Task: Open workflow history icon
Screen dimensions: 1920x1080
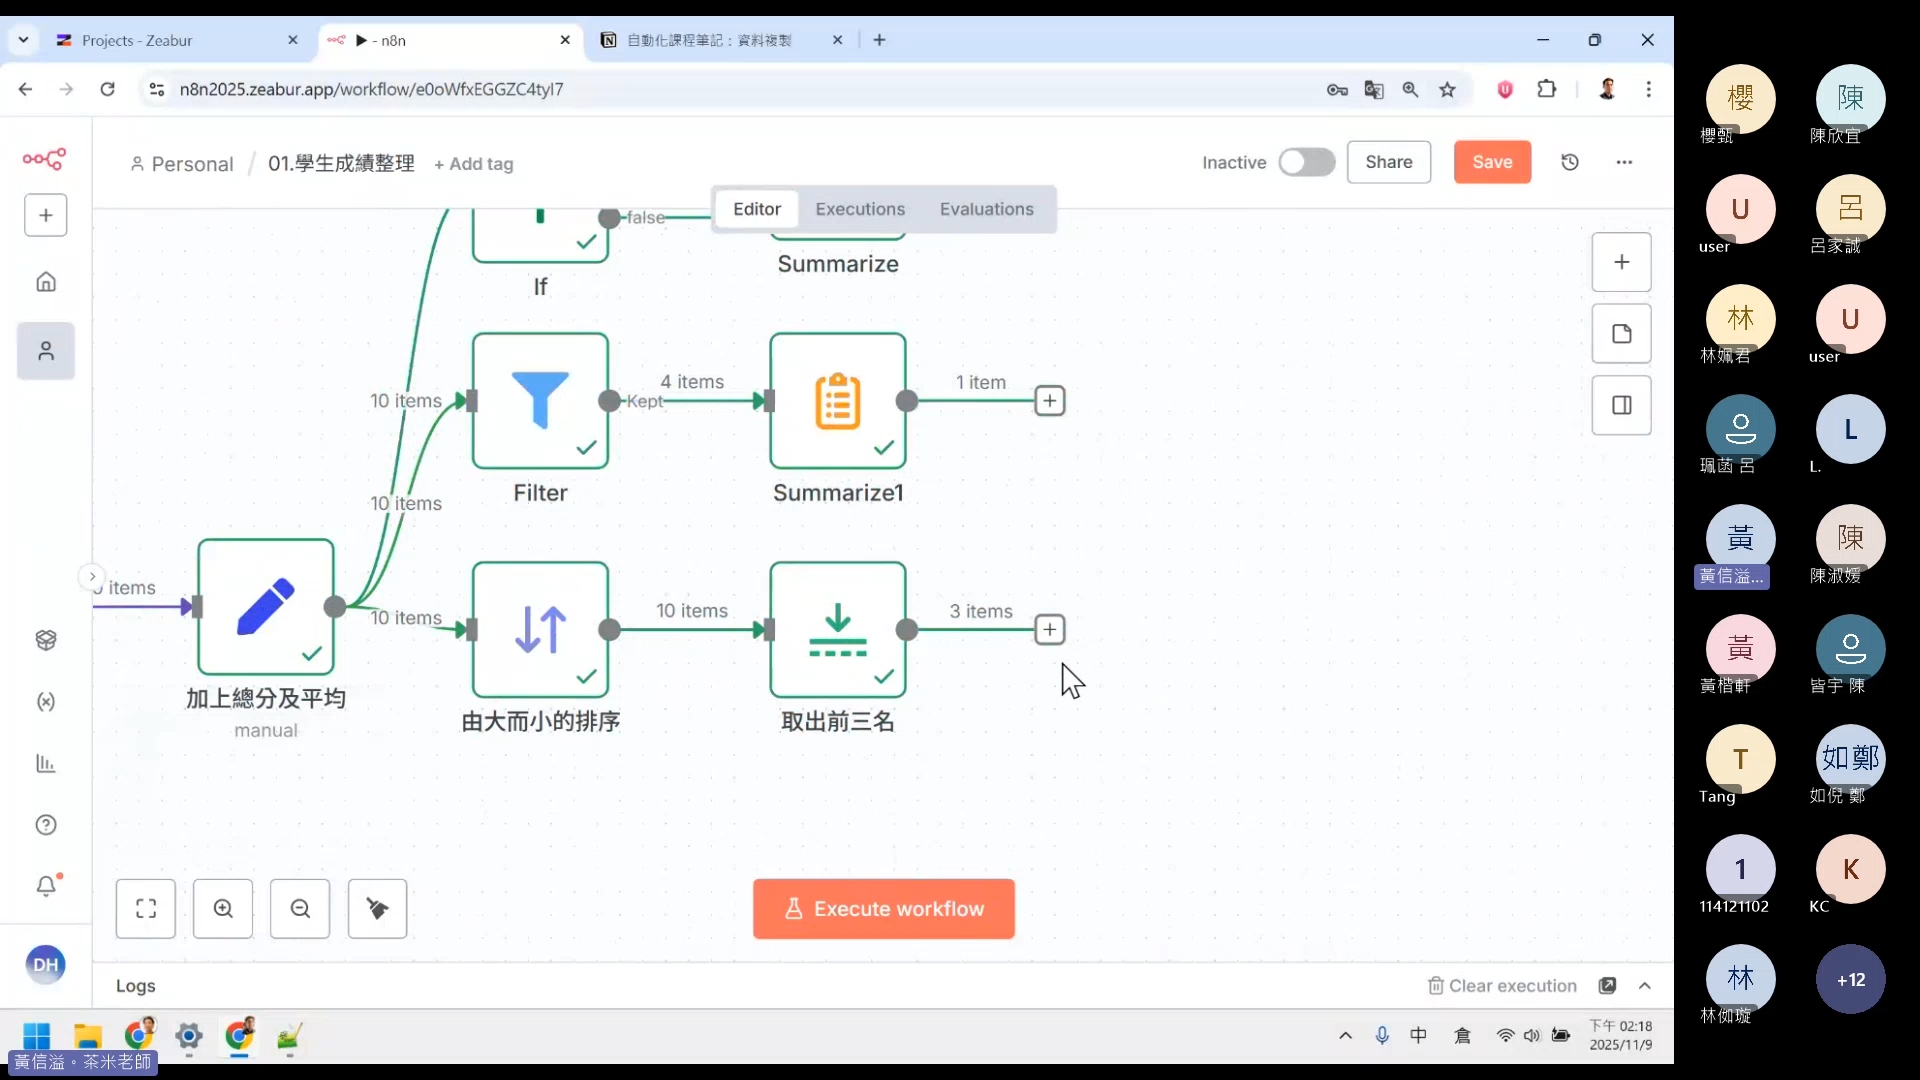Action: coord(1570,162)
